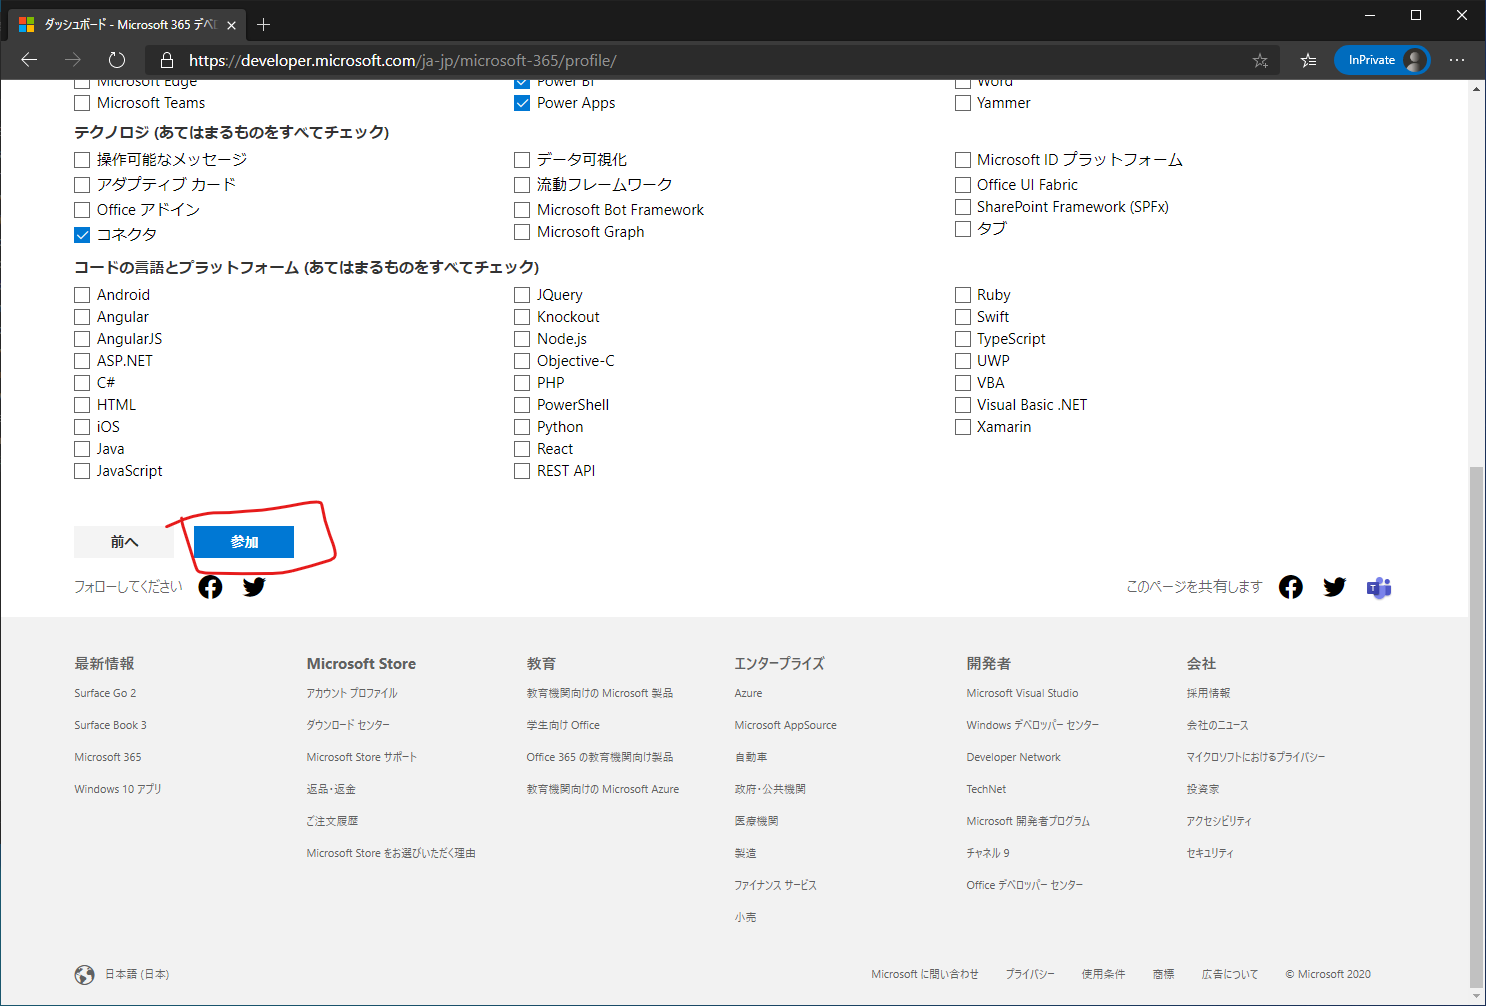The image size is (1486, 1006).
Task: Open the Developer Network link
Action: click(x=1013, y=757)
